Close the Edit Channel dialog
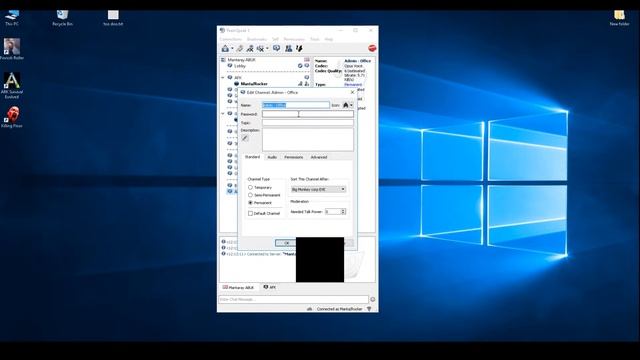This screenshot has width=640, height=360. 353,92
